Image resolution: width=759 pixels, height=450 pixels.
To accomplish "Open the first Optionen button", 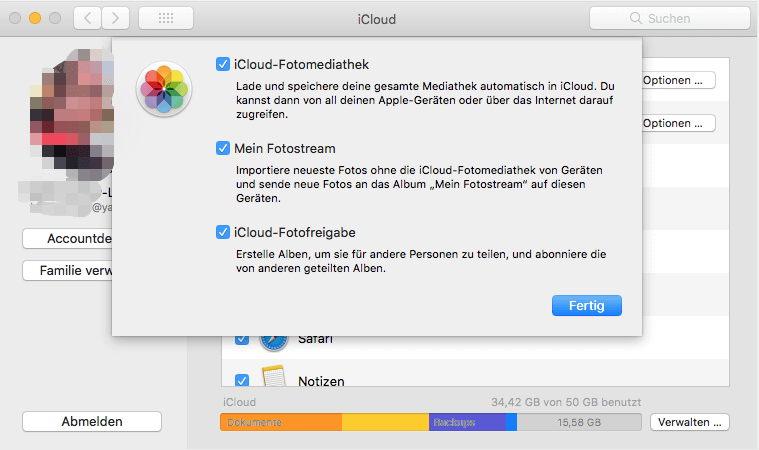I will coord(678,80).
